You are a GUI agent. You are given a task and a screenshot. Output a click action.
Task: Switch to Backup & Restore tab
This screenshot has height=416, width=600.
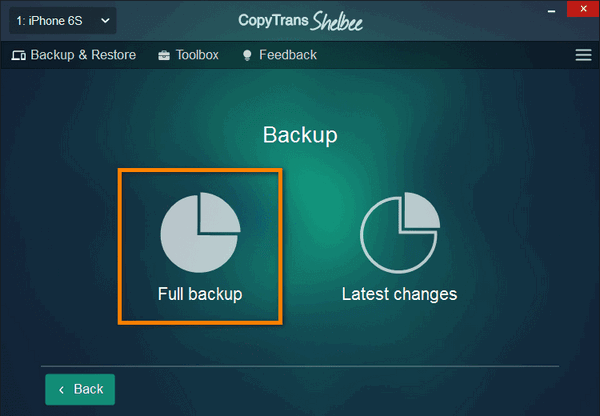coord(73,55)
